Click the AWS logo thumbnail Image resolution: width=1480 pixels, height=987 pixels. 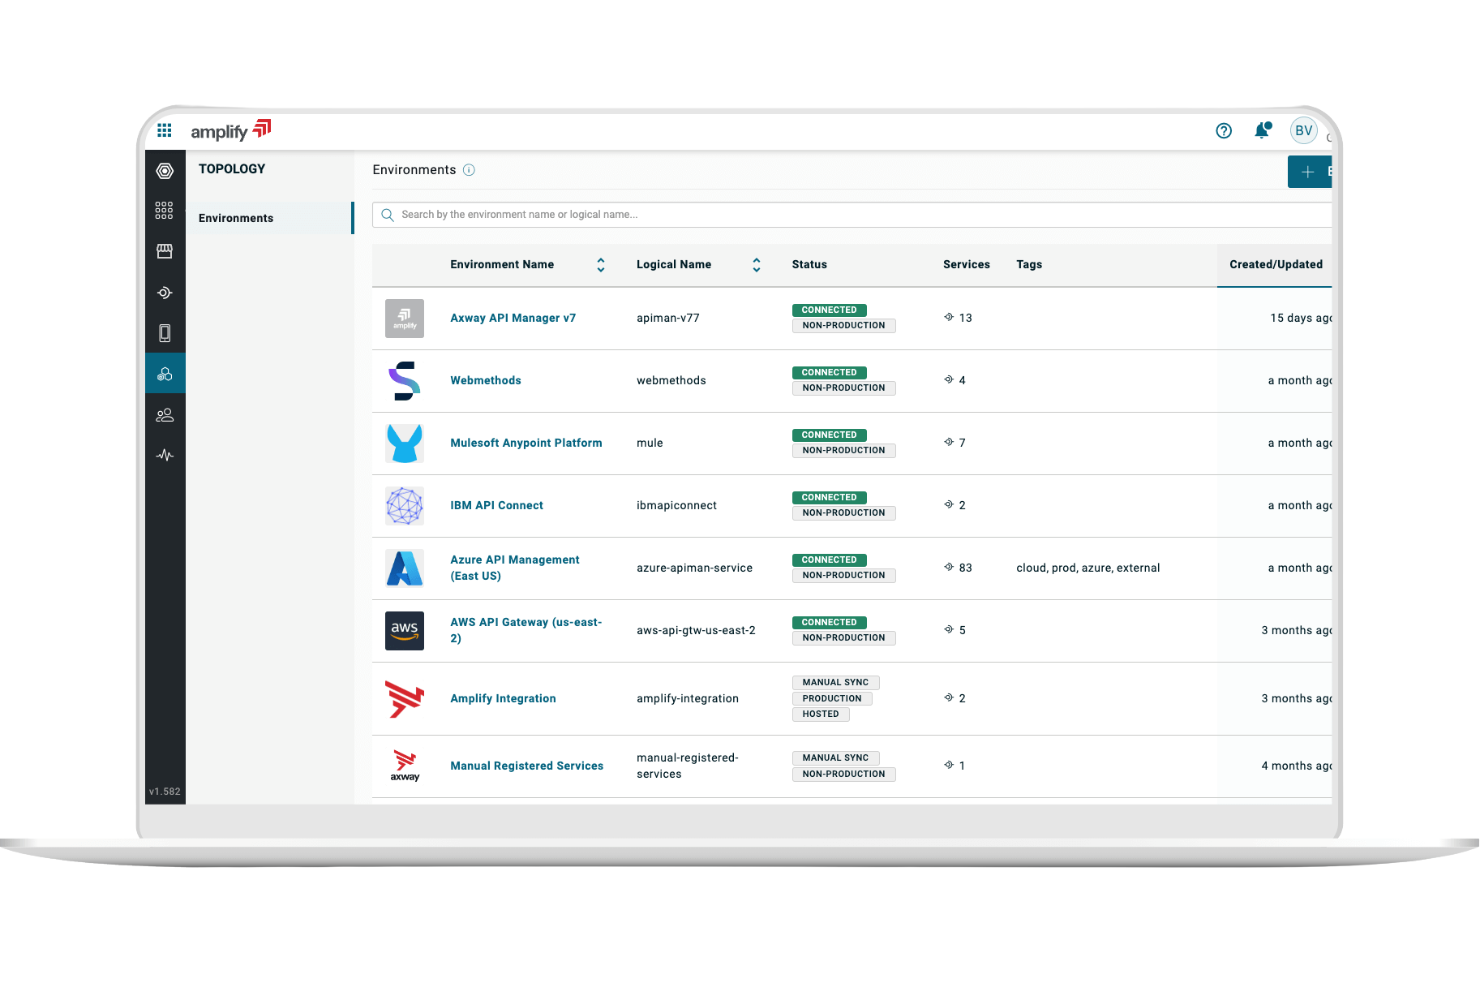pyautogui.click(x=405, y=631)
